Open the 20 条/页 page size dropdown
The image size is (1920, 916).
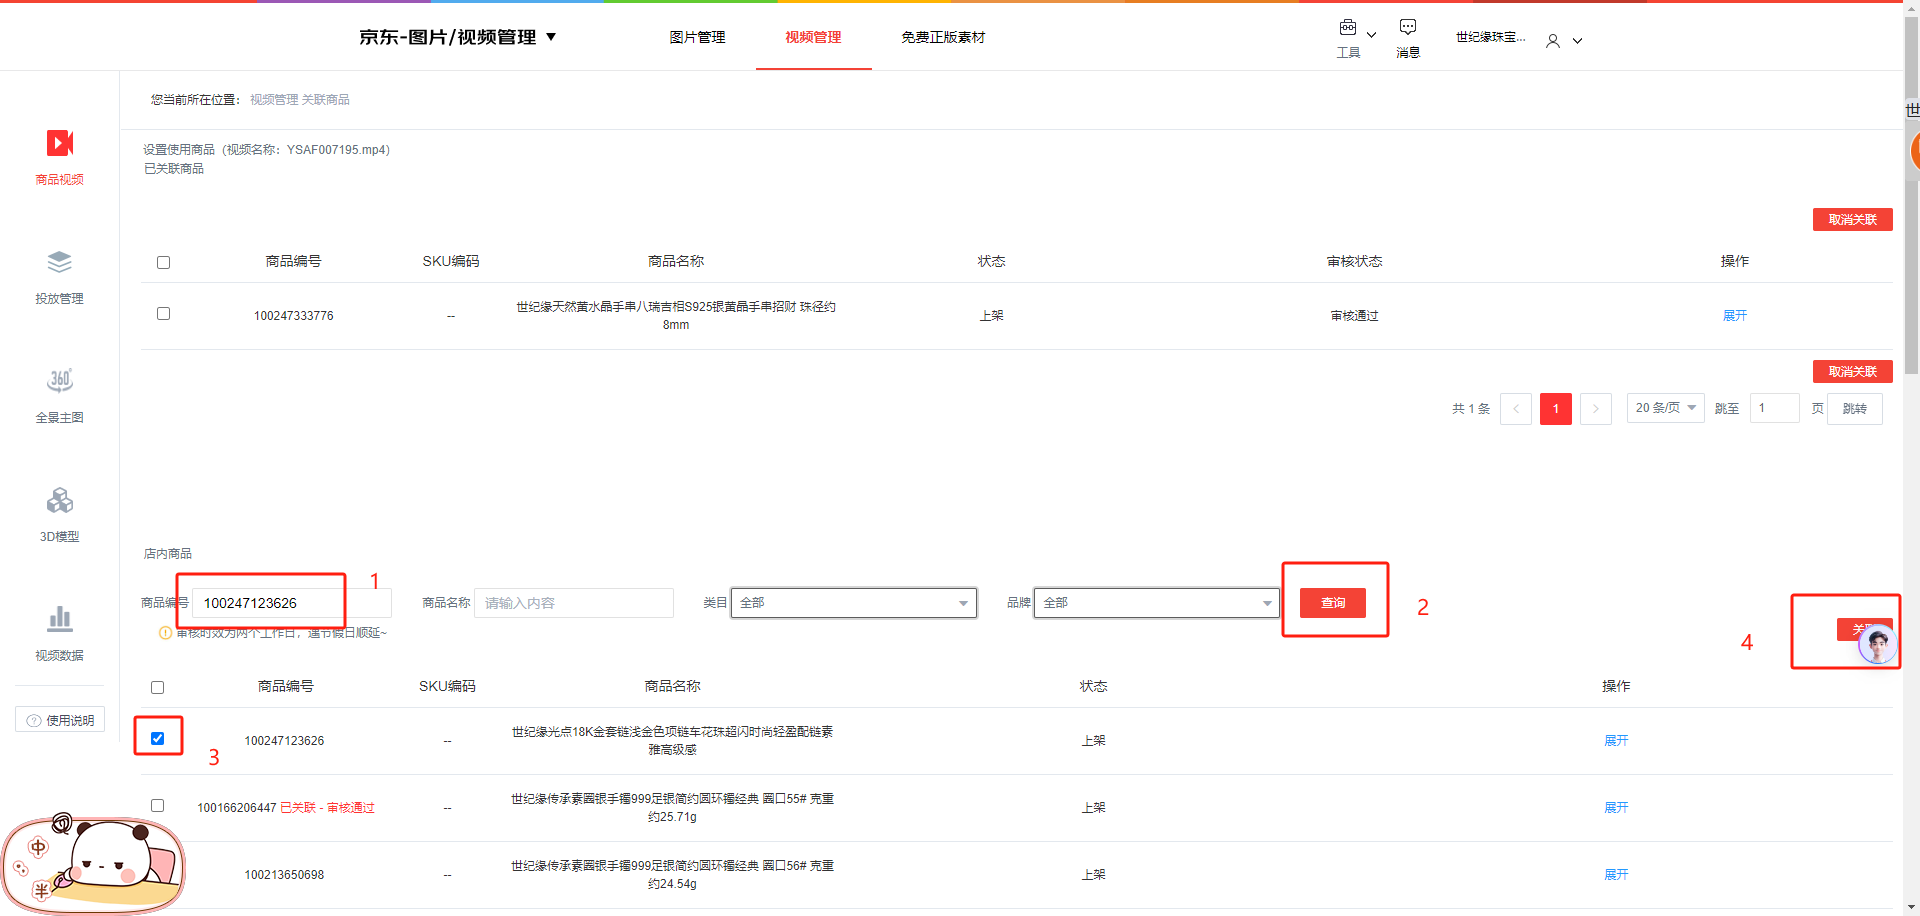[1665, 408]
